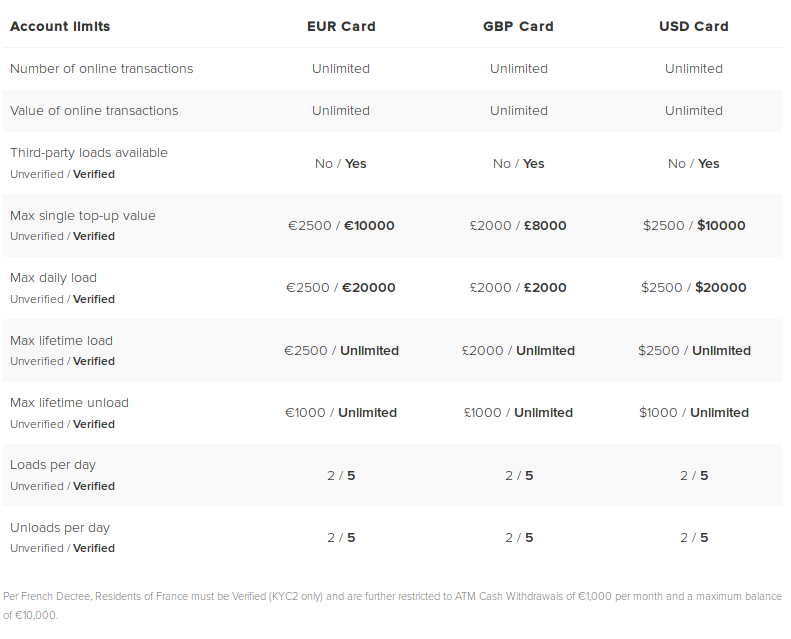Screen dimensions: 791x639
Task: Click the Third-party loads available label
Action: [x=89, y=152]
